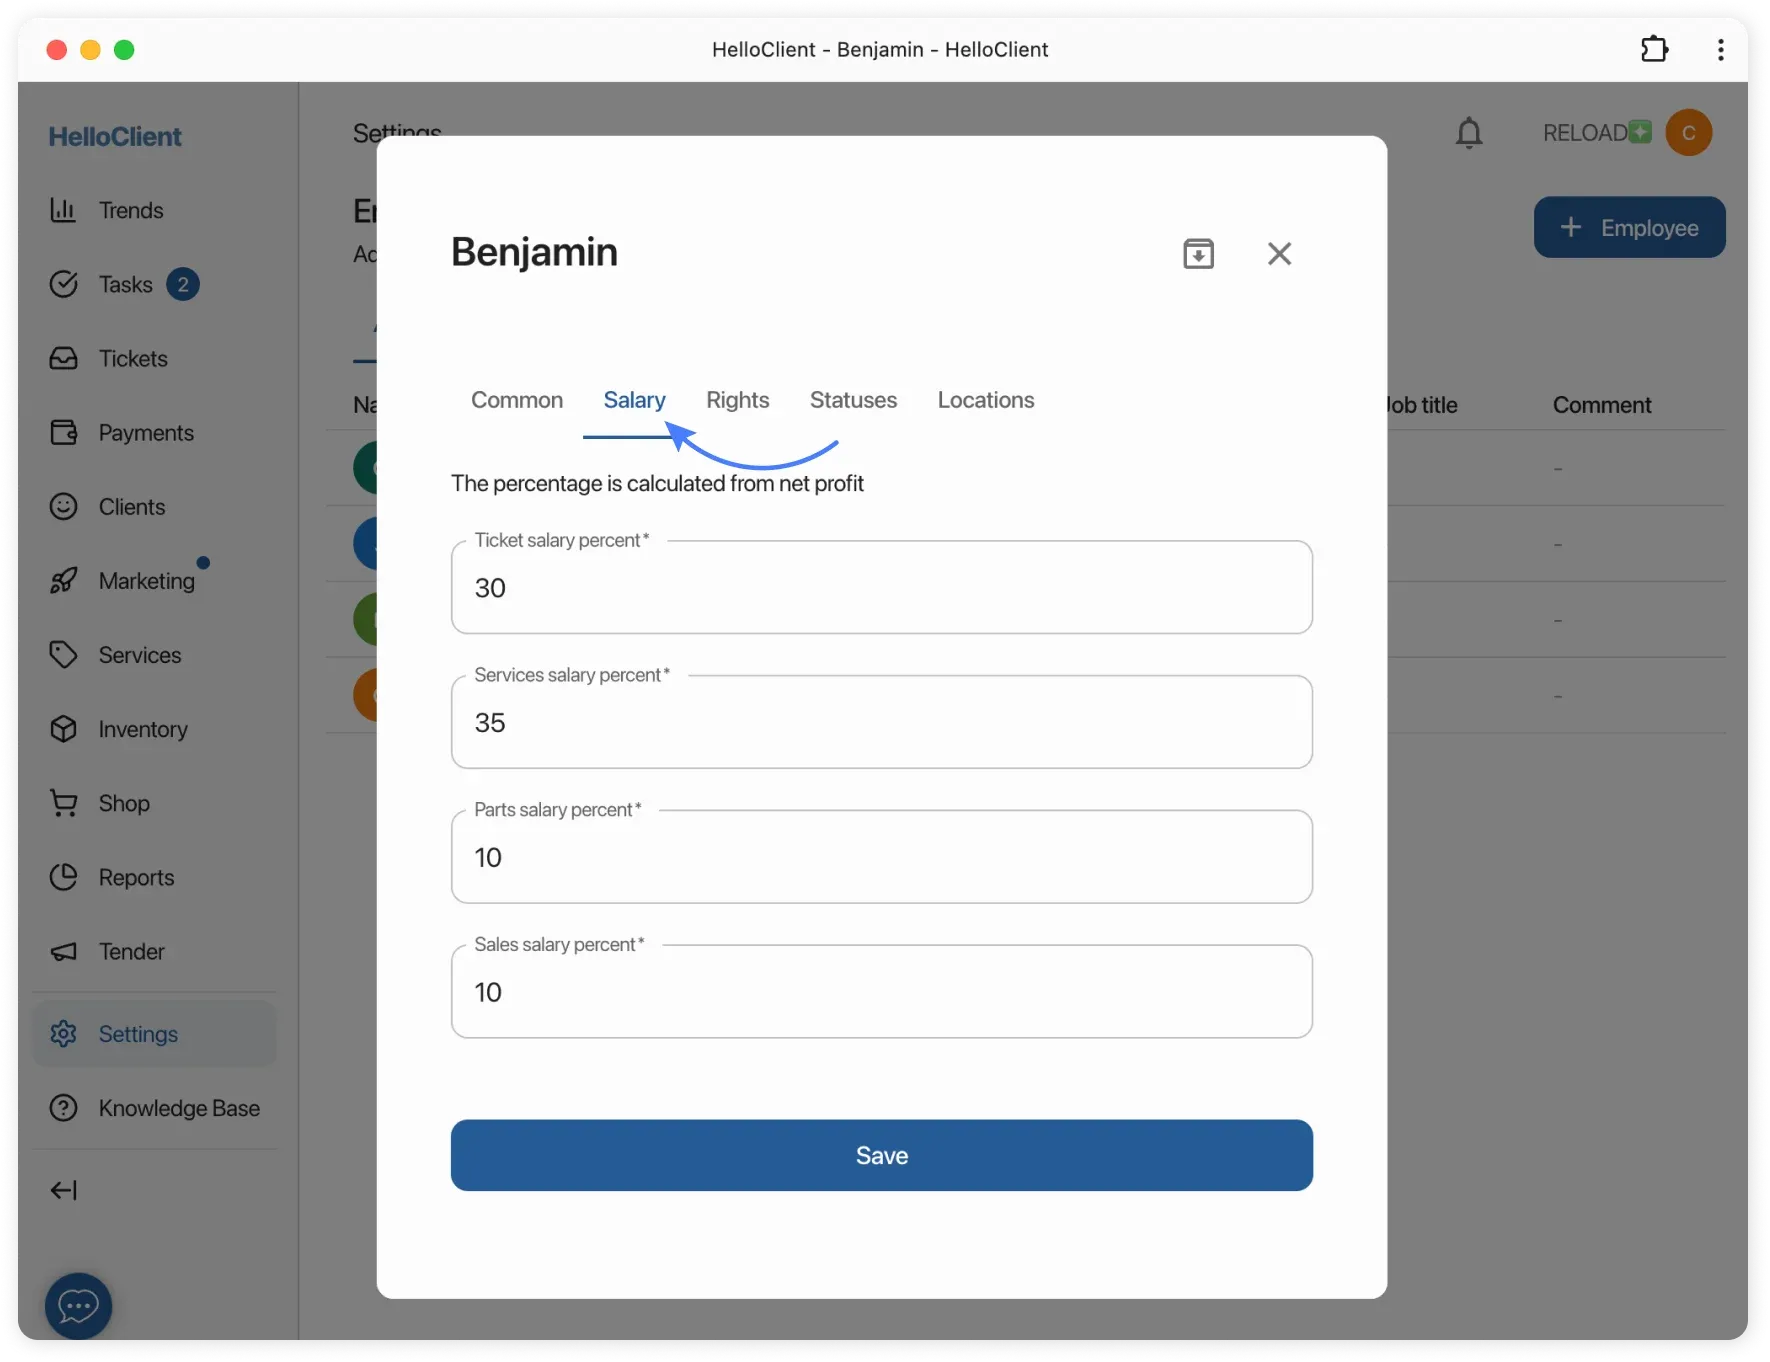Open the Common tab in the dialog
This screenshot has width=1770, height=1362.
click(x=516, y=400)
